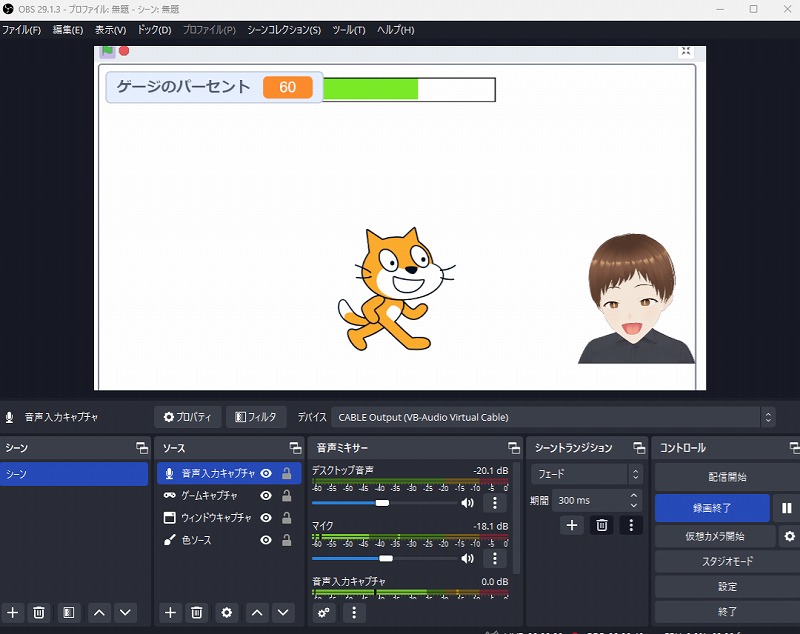Undock the 音声ミキサー panel
The width and height of the screenshot is (800, 634).
(x=514, y=448)
